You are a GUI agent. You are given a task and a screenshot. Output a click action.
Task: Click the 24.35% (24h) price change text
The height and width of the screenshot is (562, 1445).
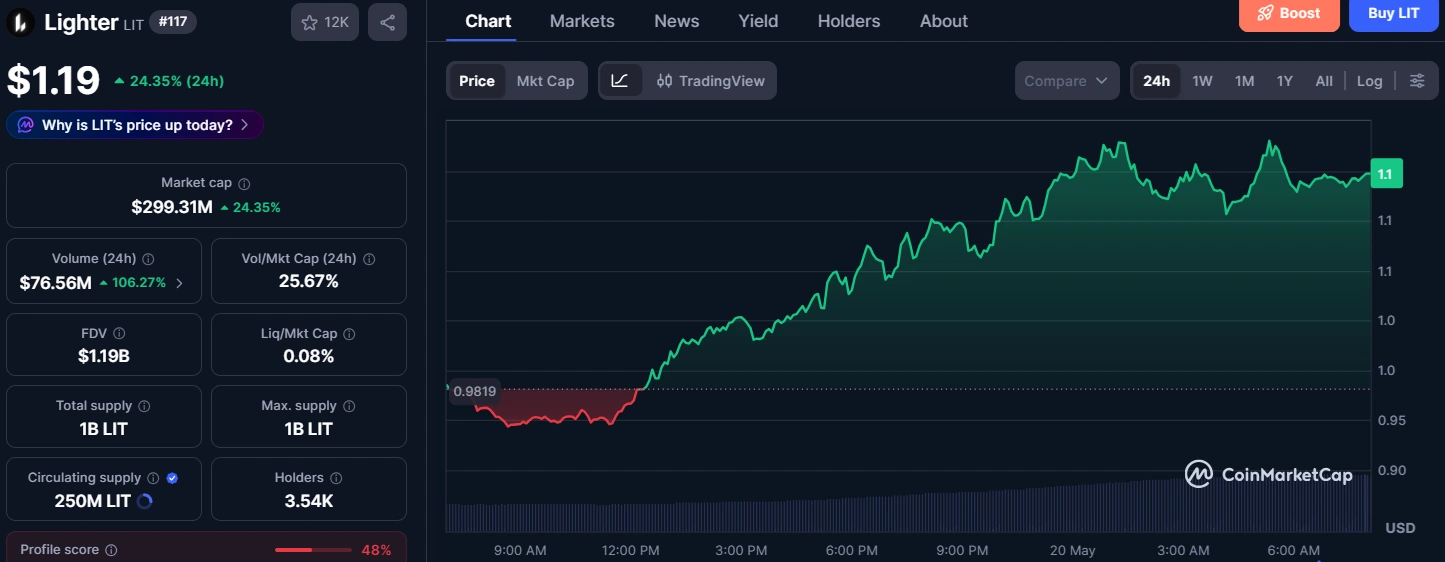[x=169, y=81]
